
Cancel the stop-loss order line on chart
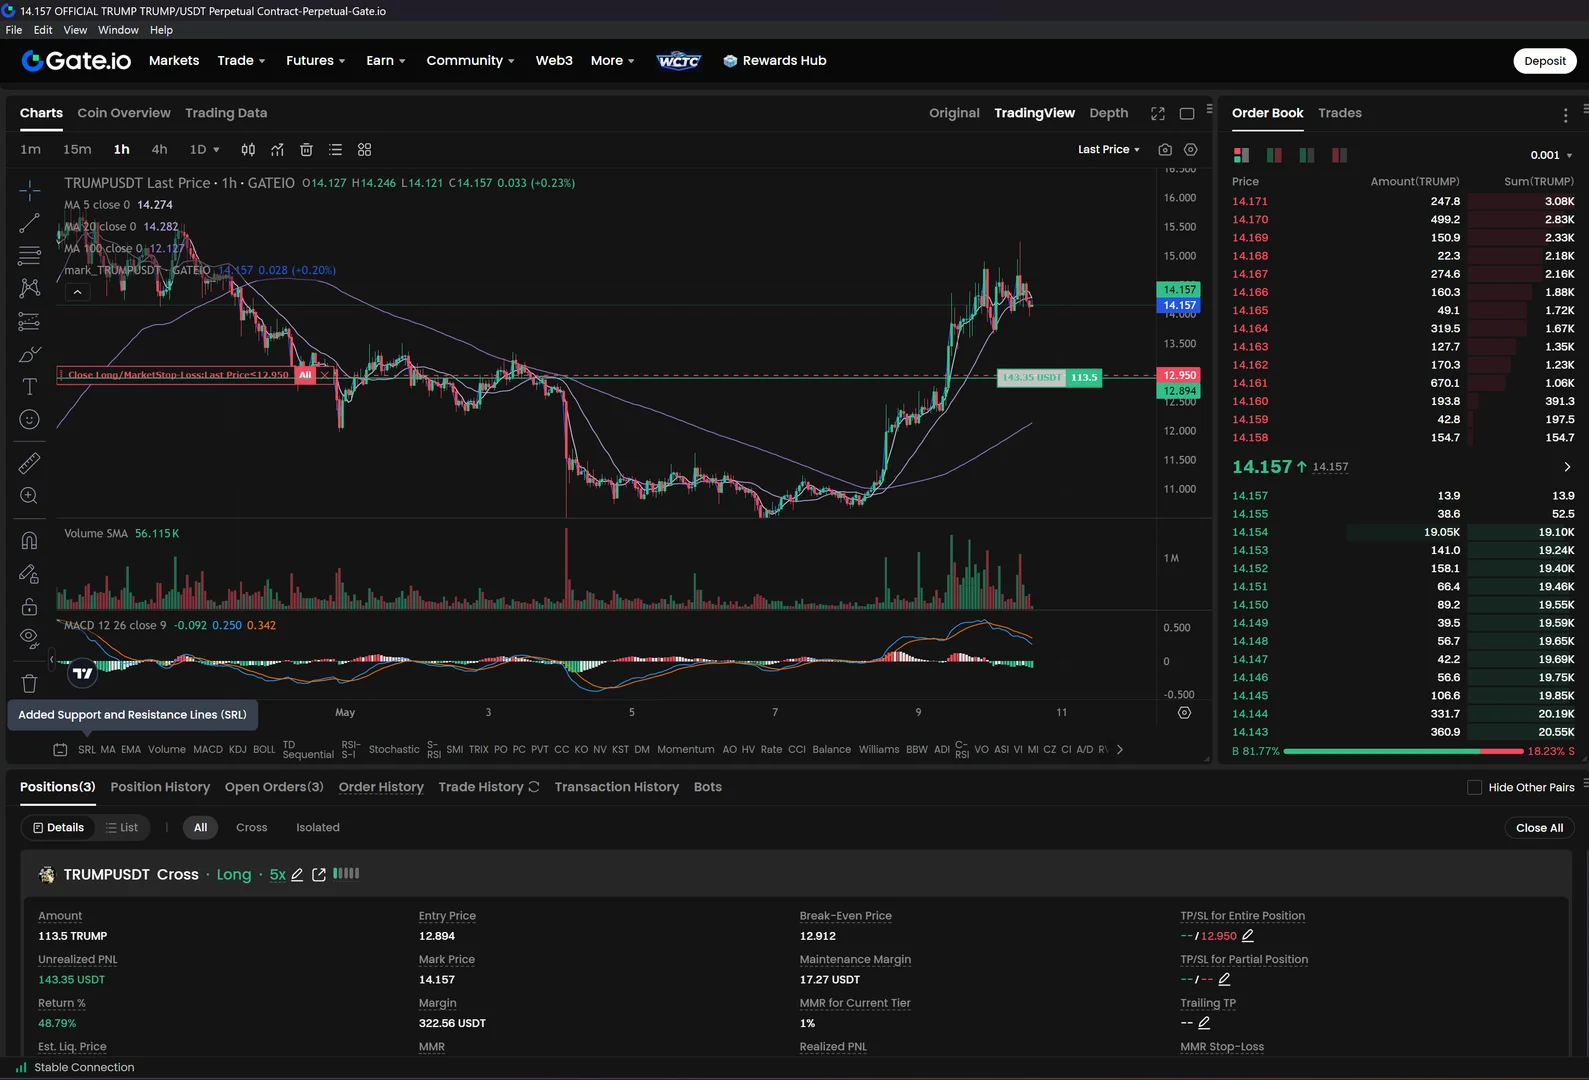click(x=325, y=376)
